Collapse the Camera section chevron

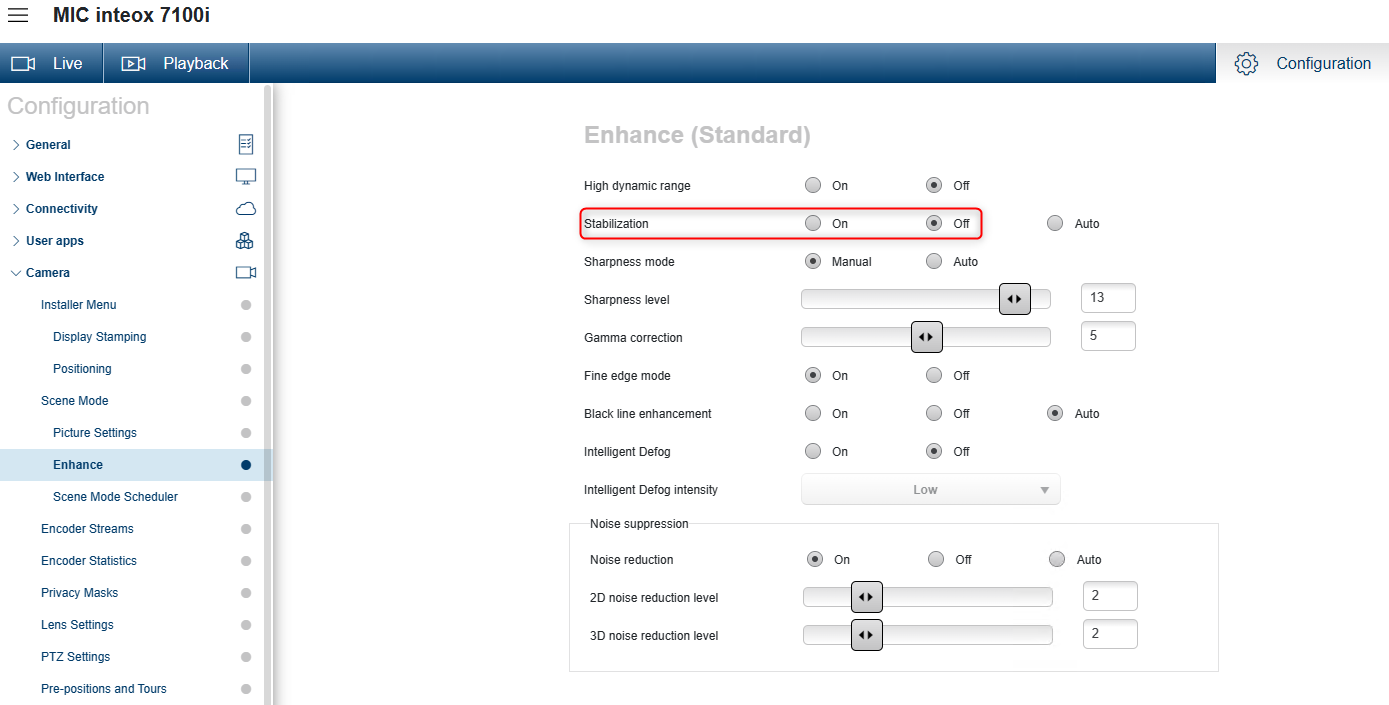[16, 273]
